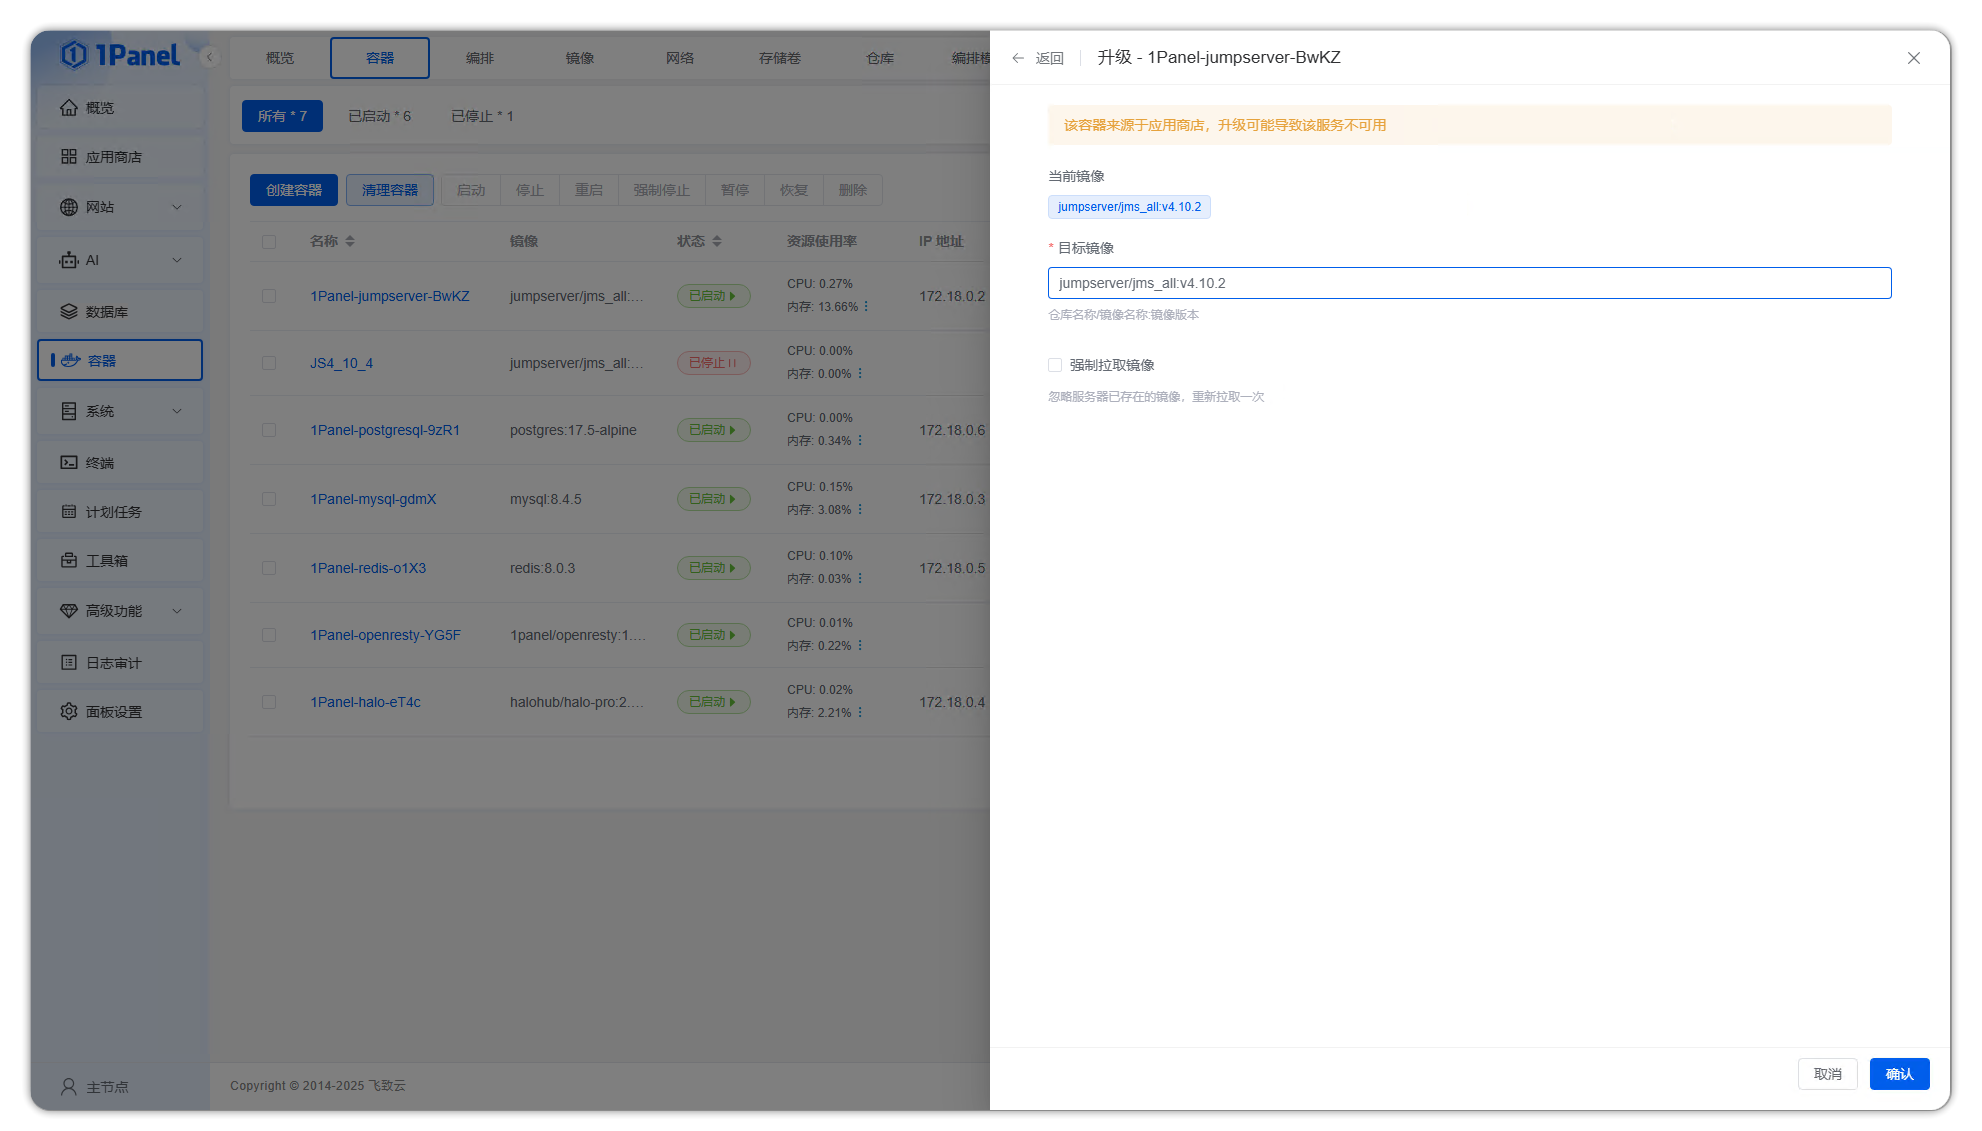1982x1131 pixels.
Task: Click the AI robot icon in the sidebar
Action: click(x=69, y=260)
